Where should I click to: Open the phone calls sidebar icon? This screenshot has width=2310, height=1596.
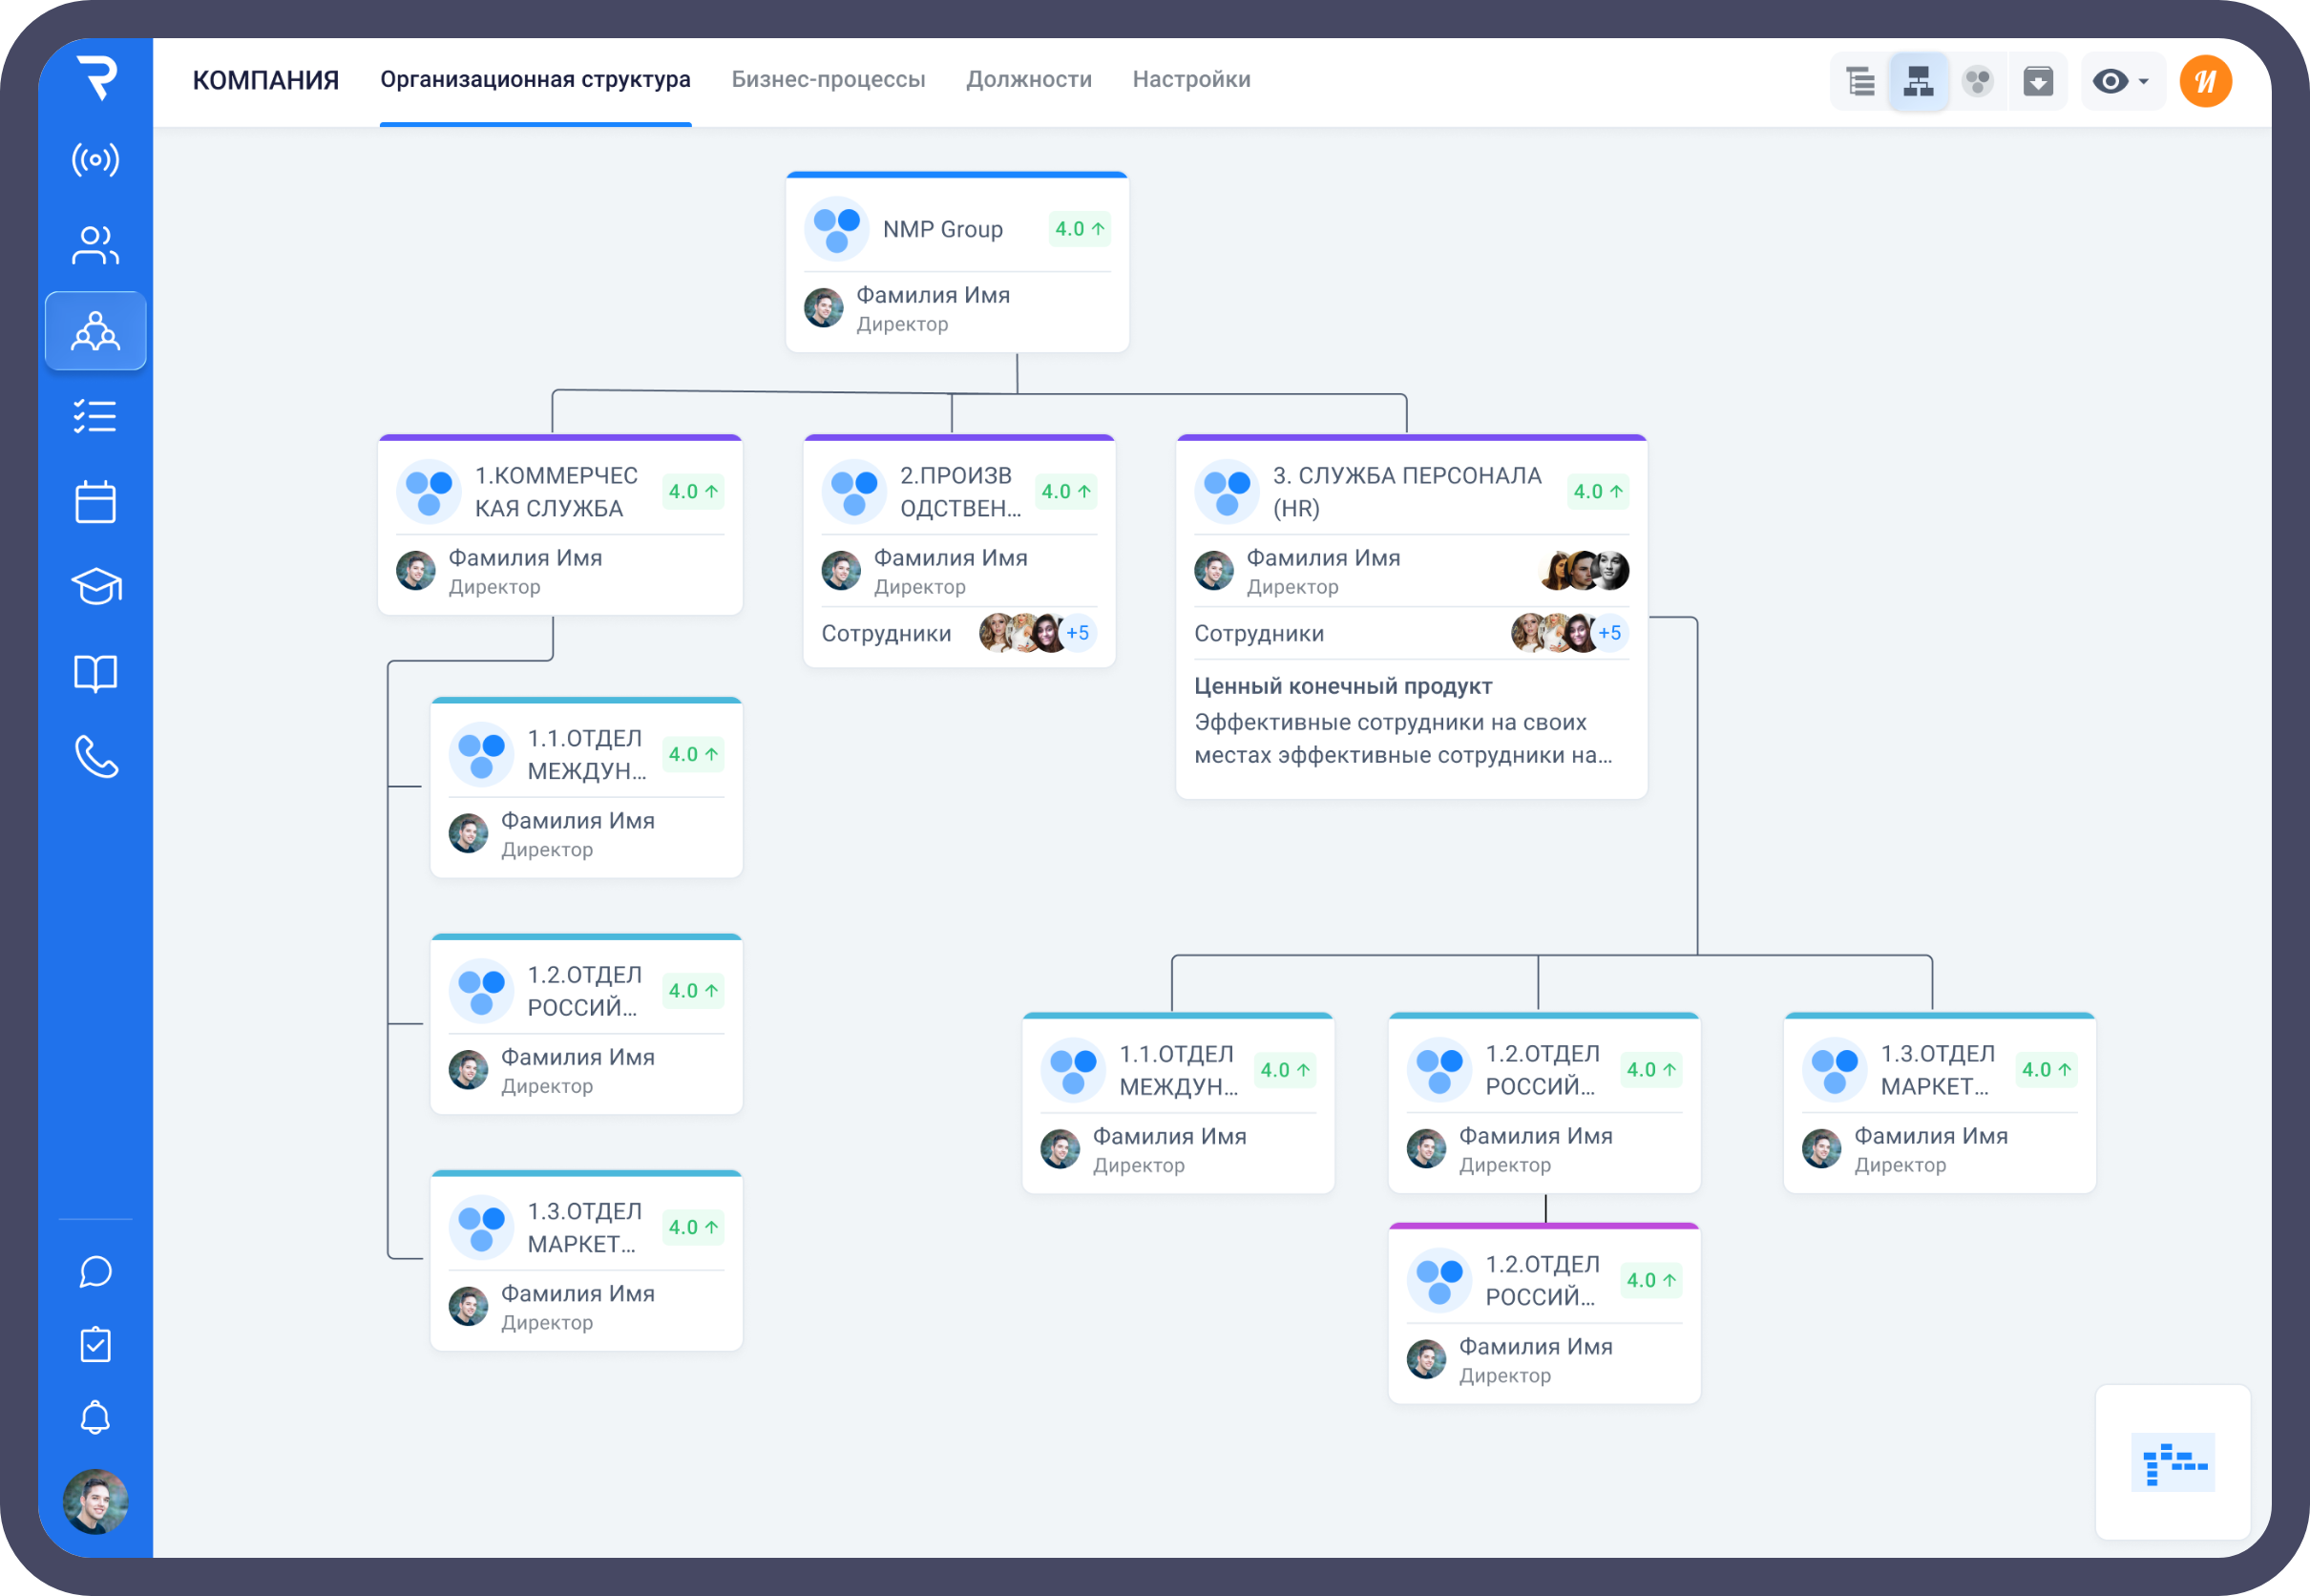[96, 757]
